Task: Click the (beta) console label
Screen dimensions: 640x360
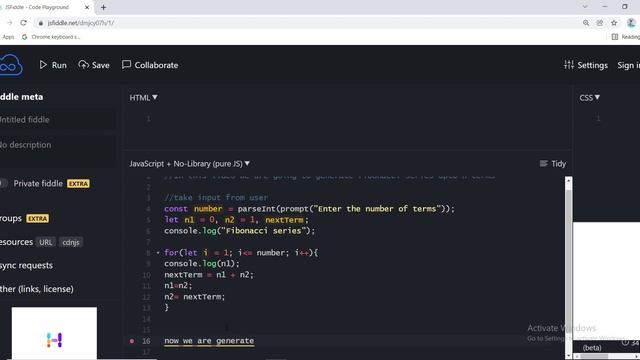Action: click(592, 348)
